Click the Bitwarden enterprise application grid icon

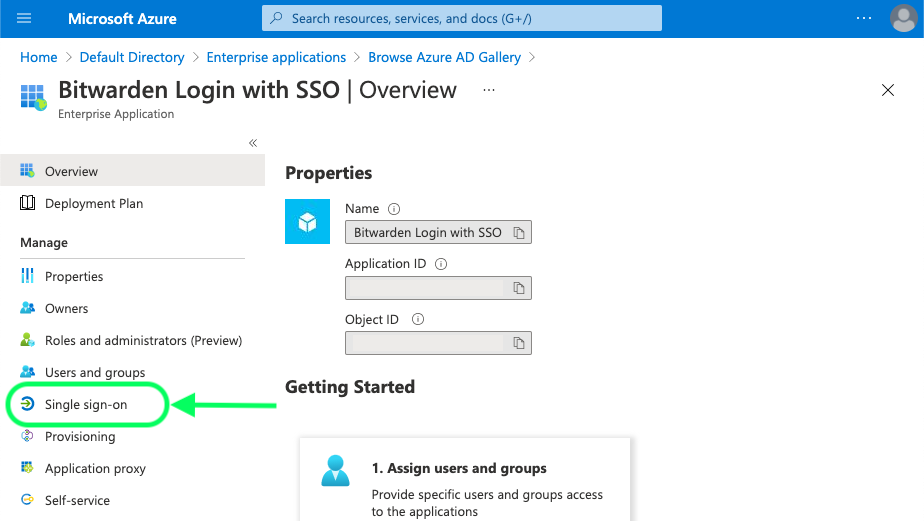pos(33,97)
